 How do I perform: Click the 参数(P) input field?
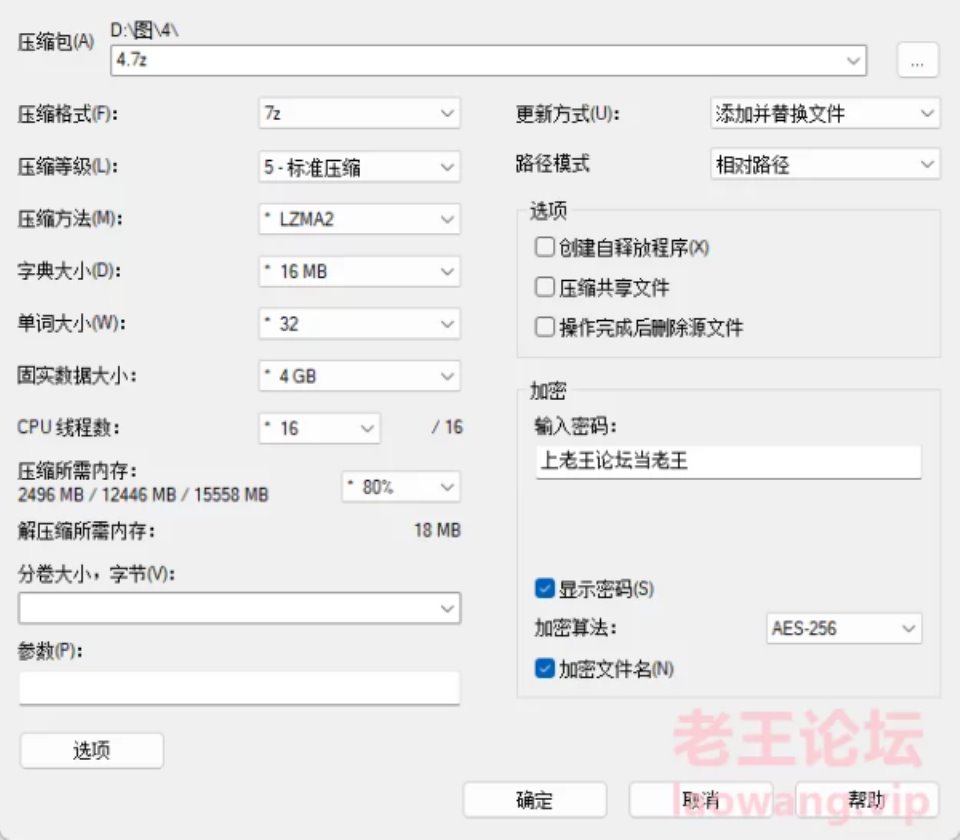click(x=239, y=688)
